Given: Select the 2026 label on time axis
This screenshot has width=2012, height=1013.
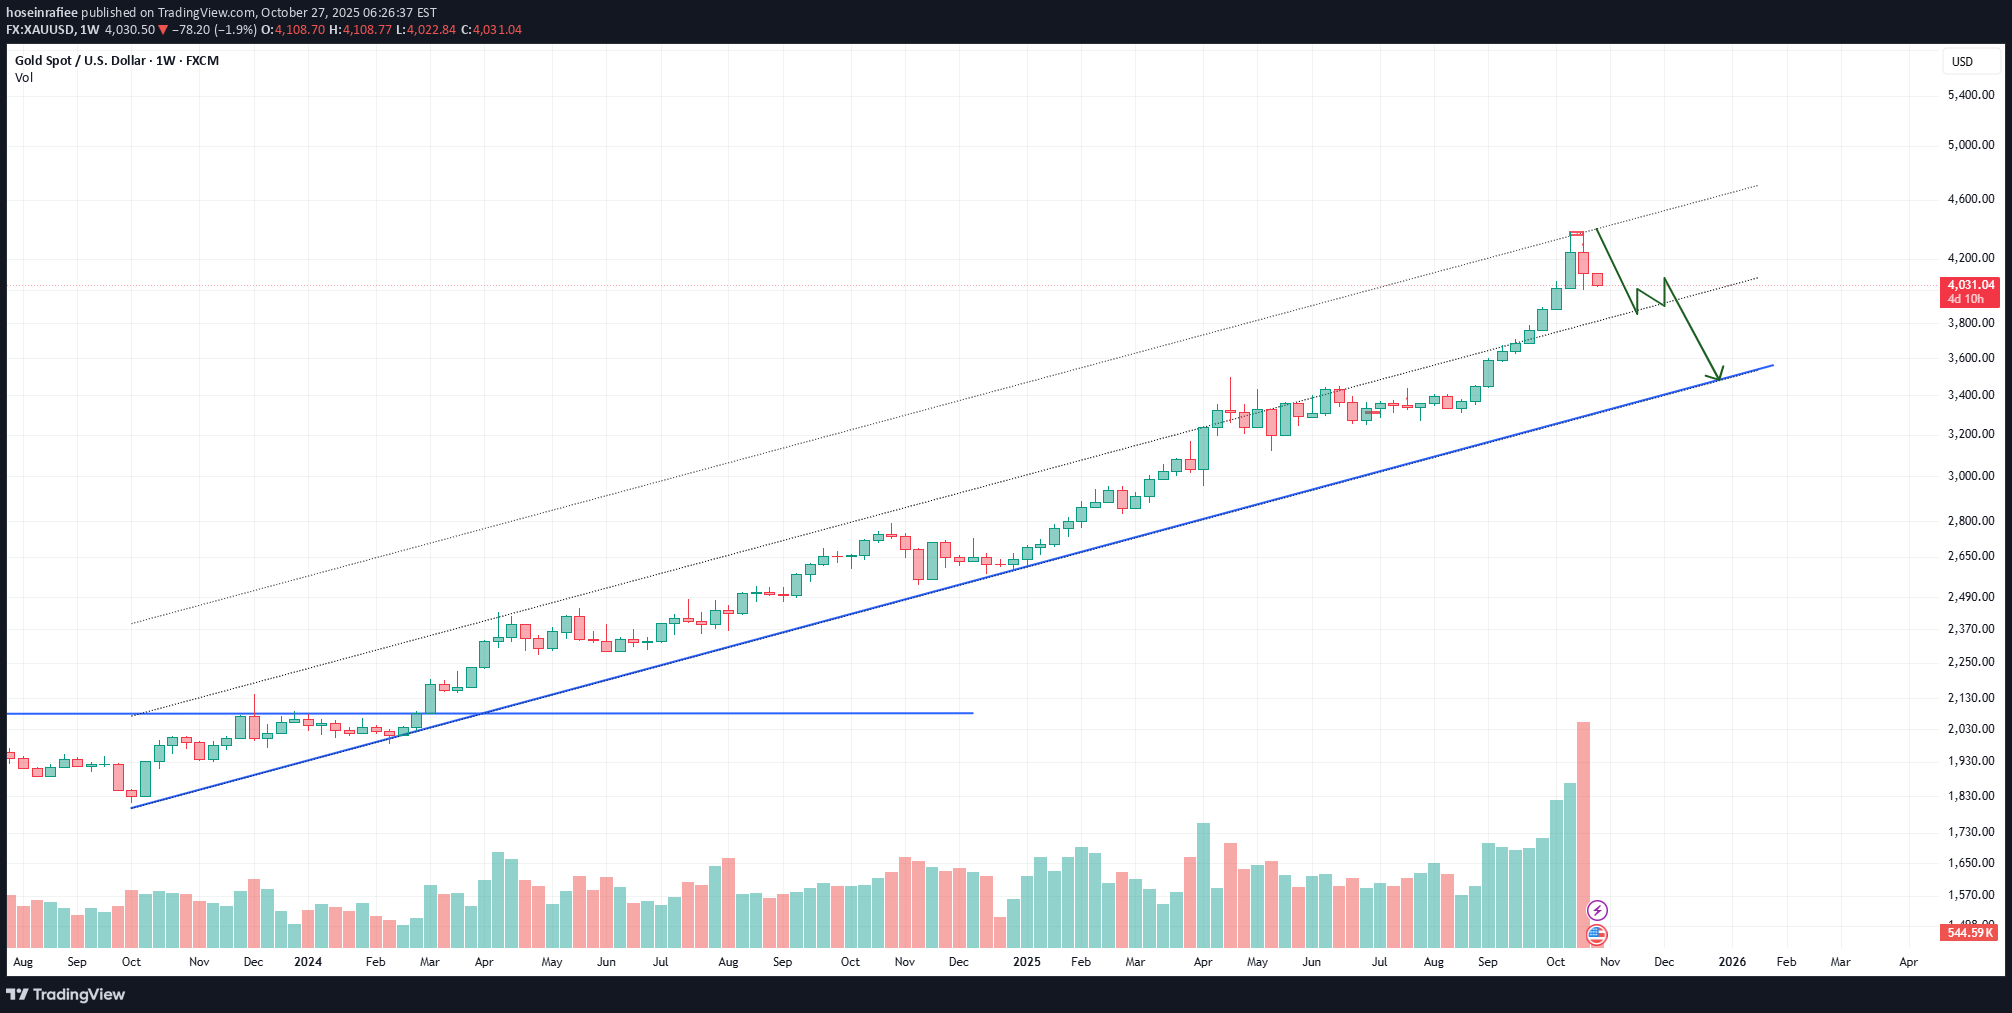Looking at the screenshot, I should pos(1732,962).
